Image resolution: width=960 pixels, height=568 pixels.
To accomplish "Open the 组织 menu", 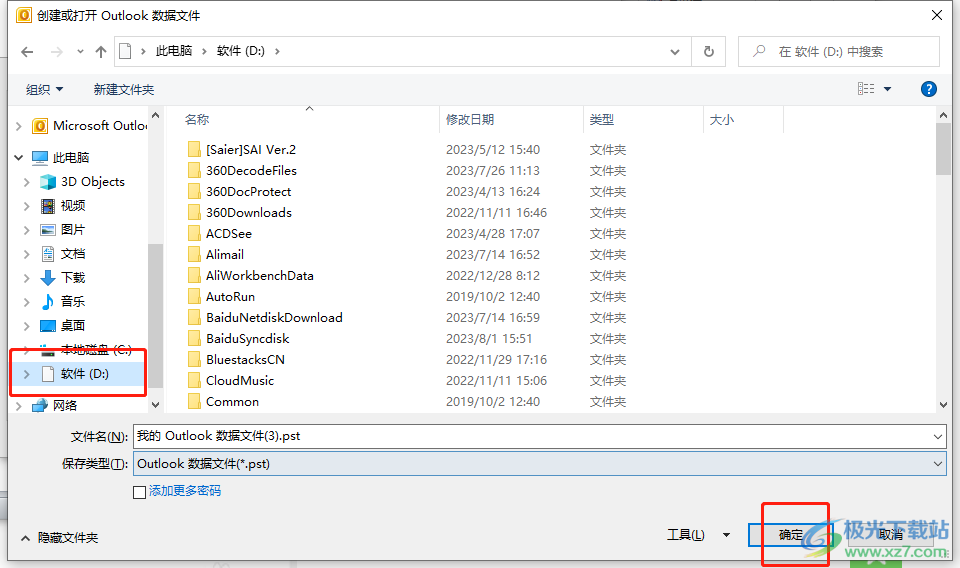I will point(44,89).
